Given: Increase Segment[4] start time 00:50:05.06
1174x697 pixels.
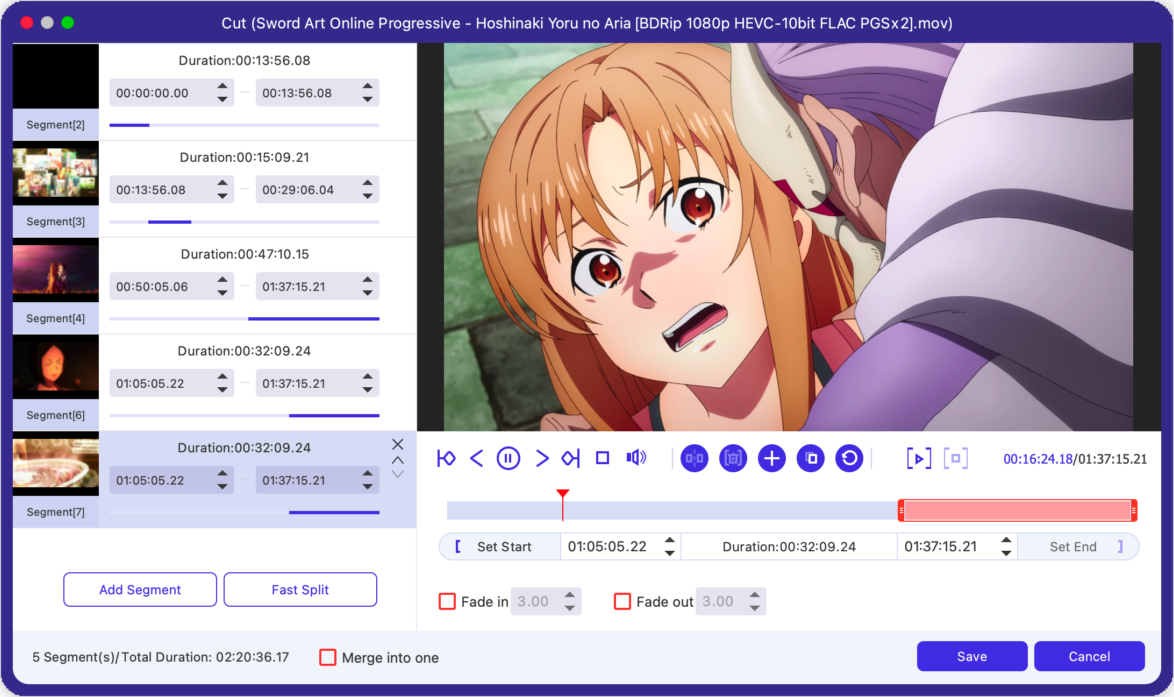Looking at the screenshot, I should [222, 280].
